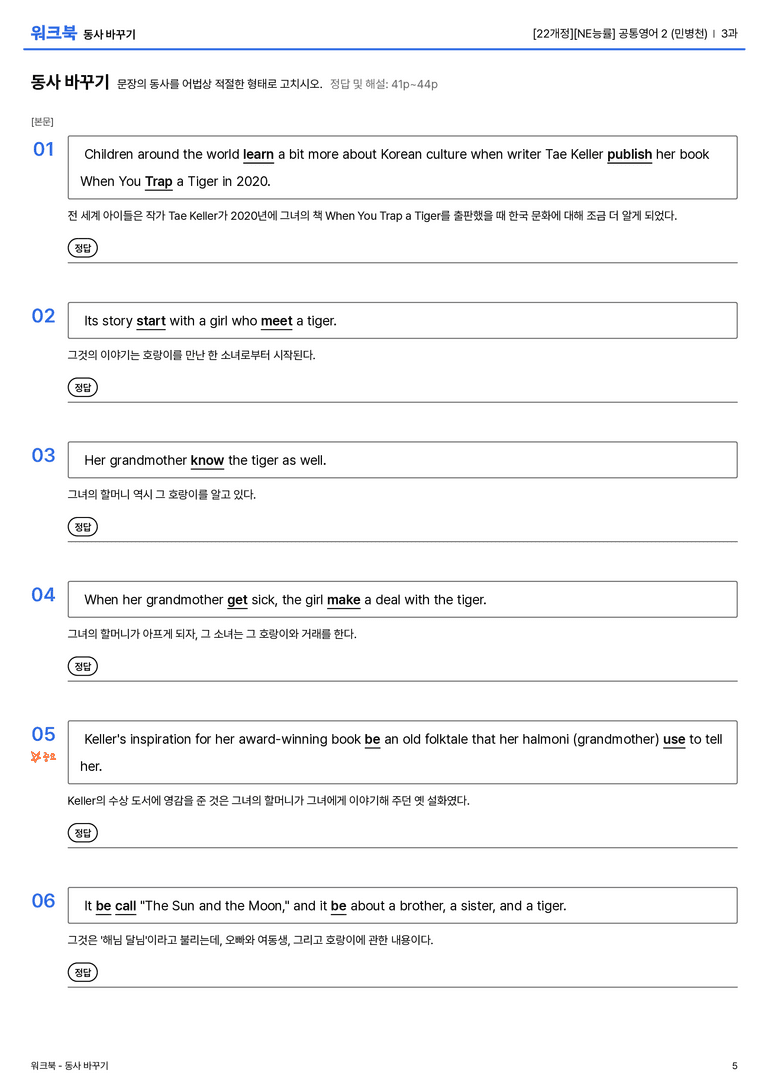Click the 정답 badge under question 02

click(x=82, y=387)
